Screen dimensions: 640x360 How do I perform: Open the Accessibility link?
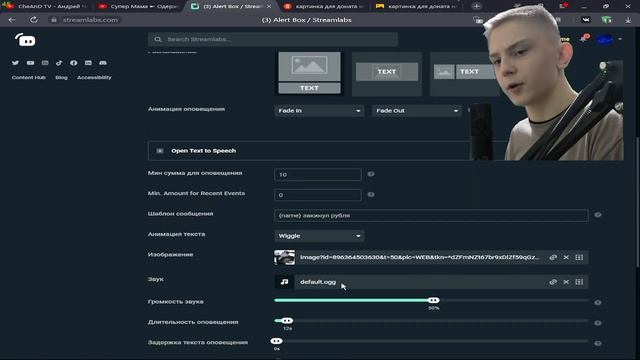click(x=94, y=78)
